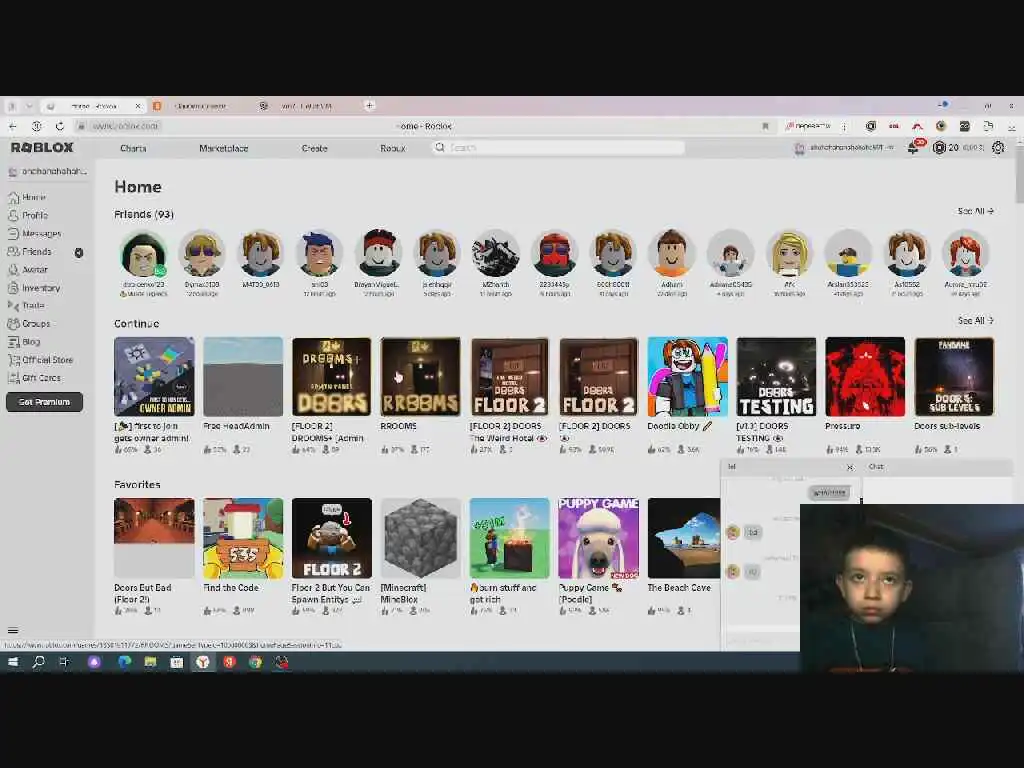Open the settings gear icon

(998, 148)
